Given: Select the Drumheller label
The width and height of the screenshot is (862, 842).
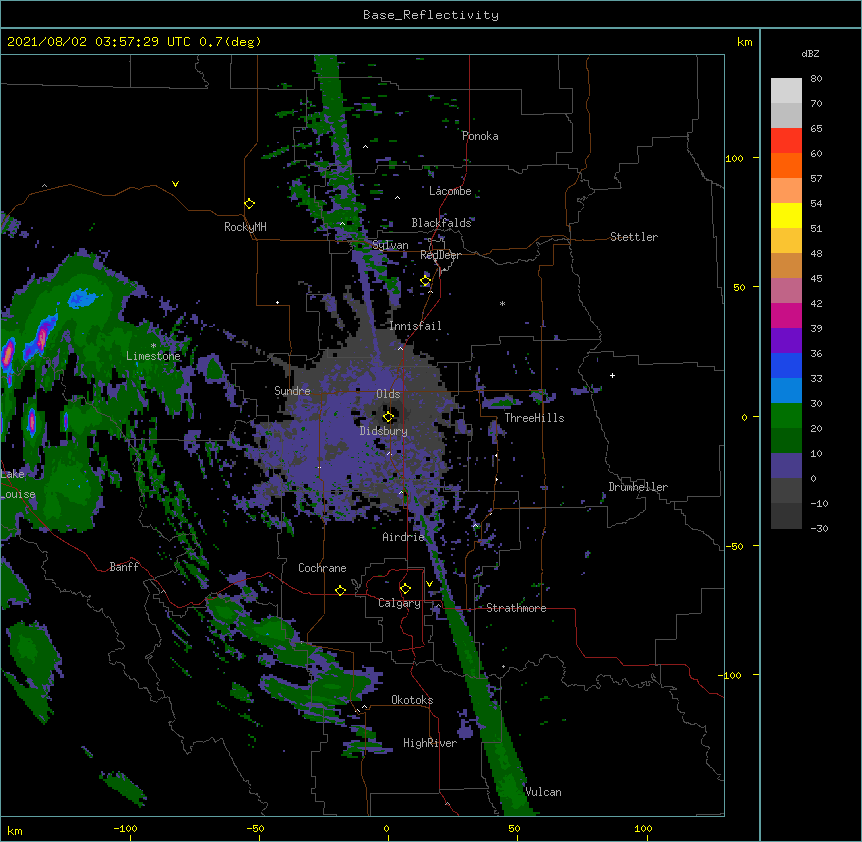Looking at the screenshot, I should (x=638, y=487).
